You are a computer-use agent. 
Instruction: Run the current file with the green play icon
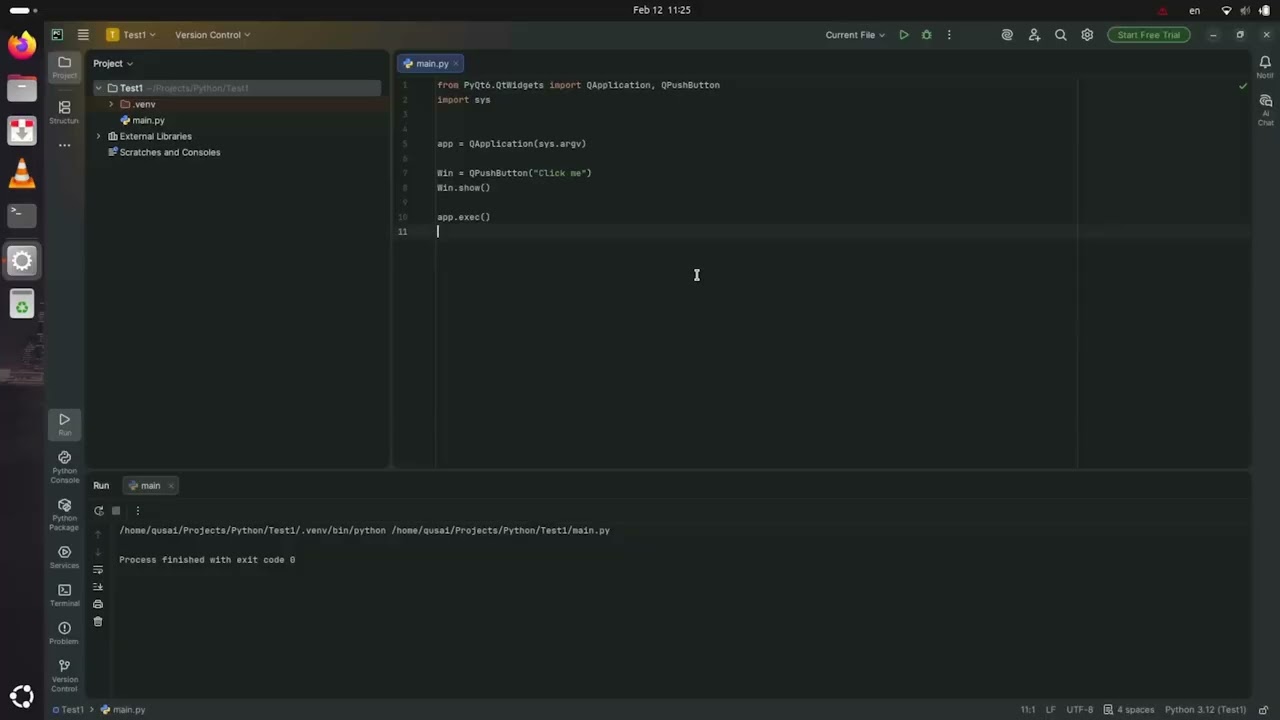coord(904,35)
